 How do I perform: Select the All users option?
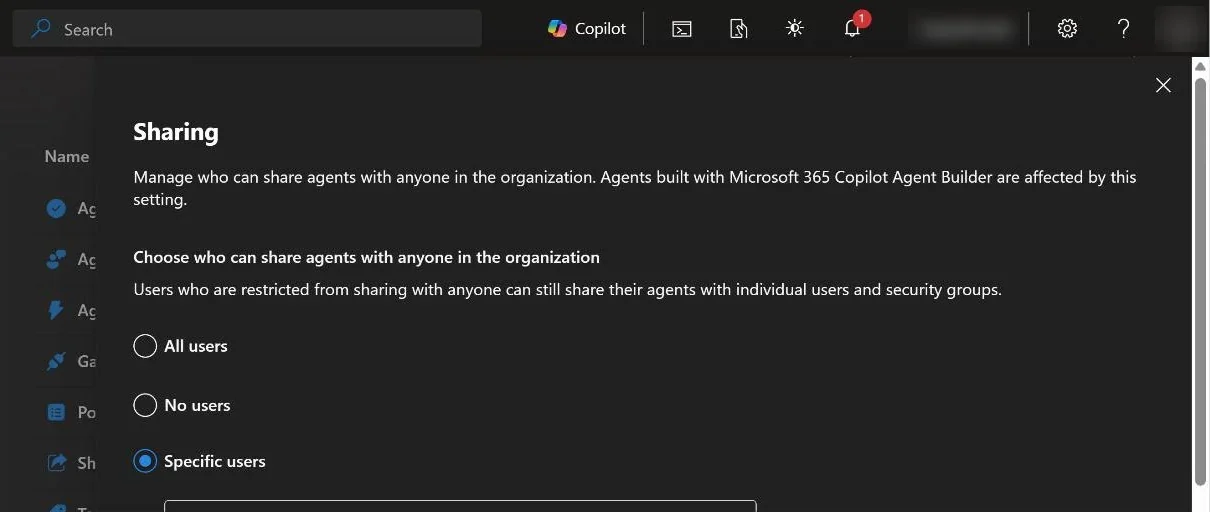click(x=145, y=346)
